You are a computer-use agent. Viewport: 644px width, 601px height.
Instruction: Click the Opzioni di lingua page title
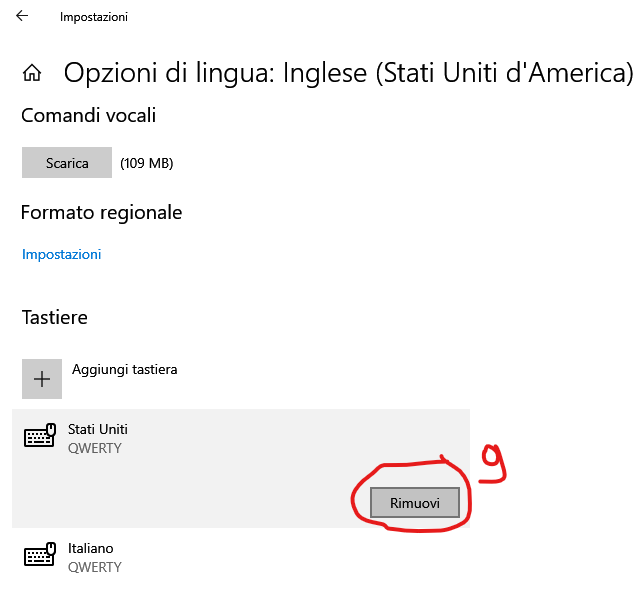(x=348, y=73)
